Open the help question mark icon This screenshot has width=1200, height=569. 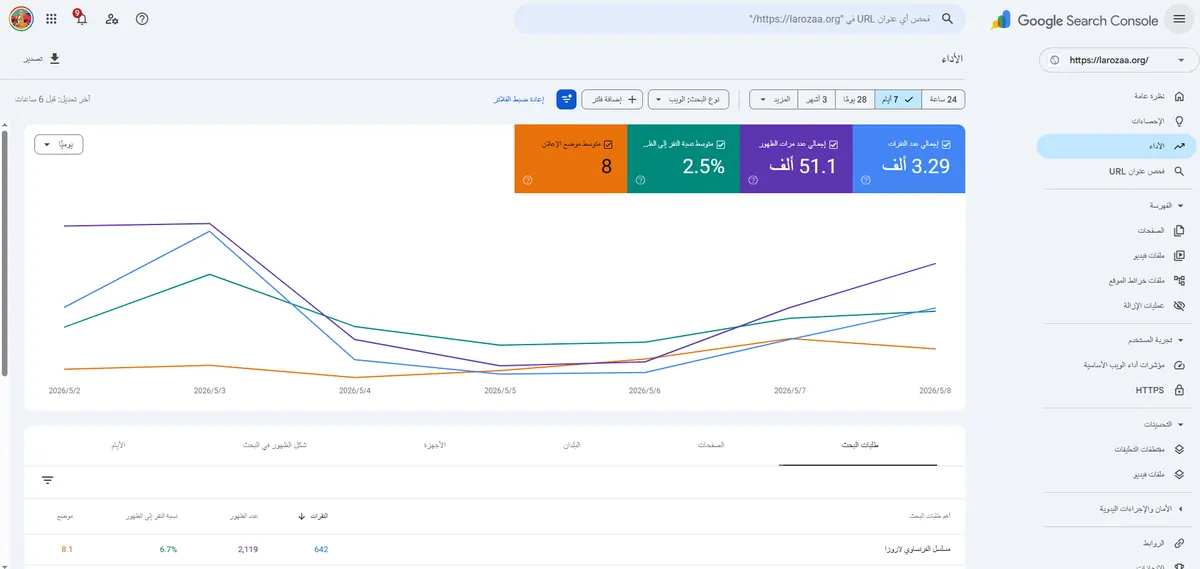(x=142, y=19)
